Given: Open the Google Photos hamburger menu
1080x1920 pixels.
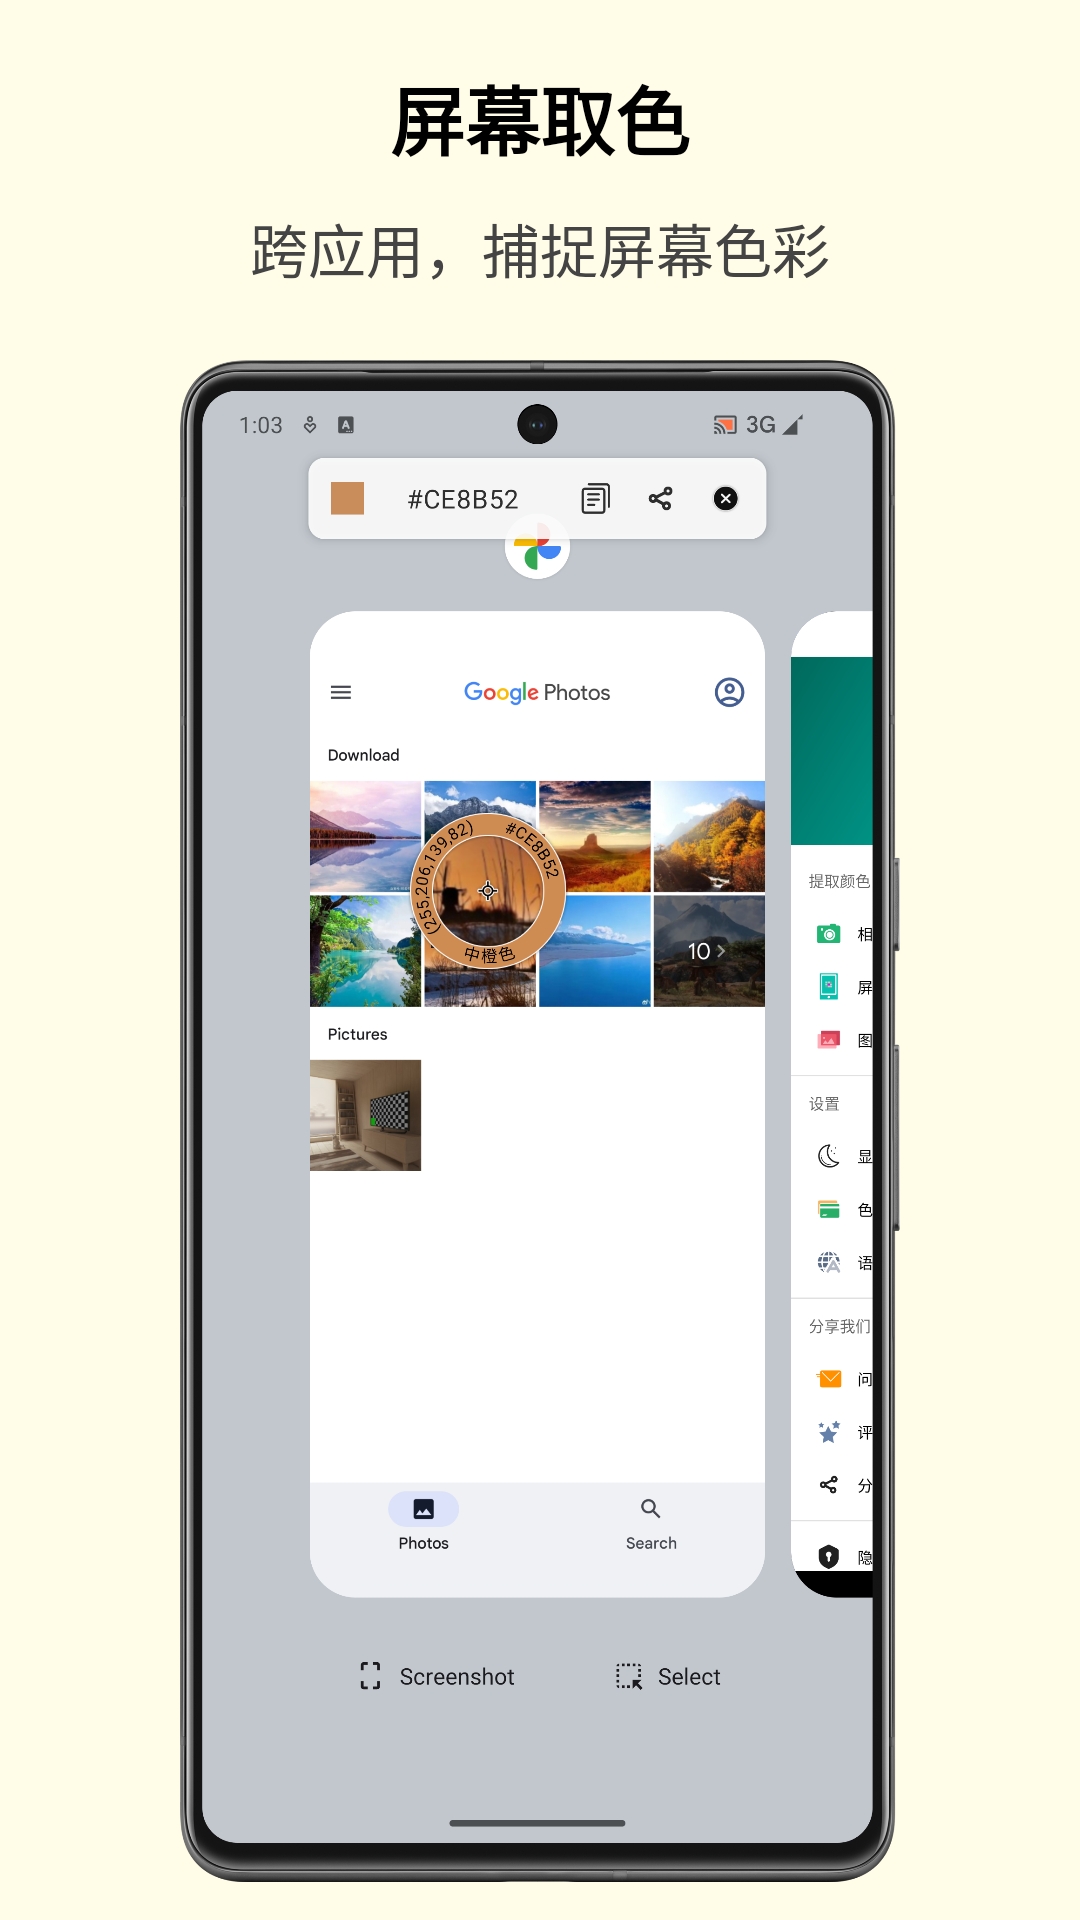Looking at the screenshot, I should coord(341,692).
